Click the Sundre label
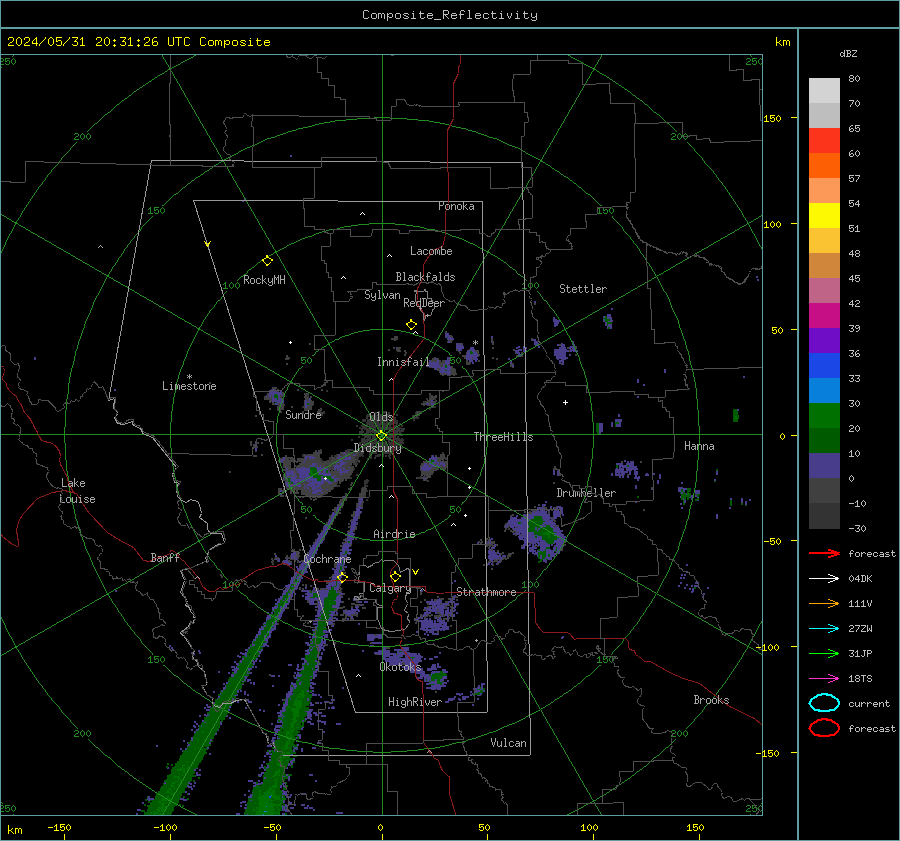 303,414
